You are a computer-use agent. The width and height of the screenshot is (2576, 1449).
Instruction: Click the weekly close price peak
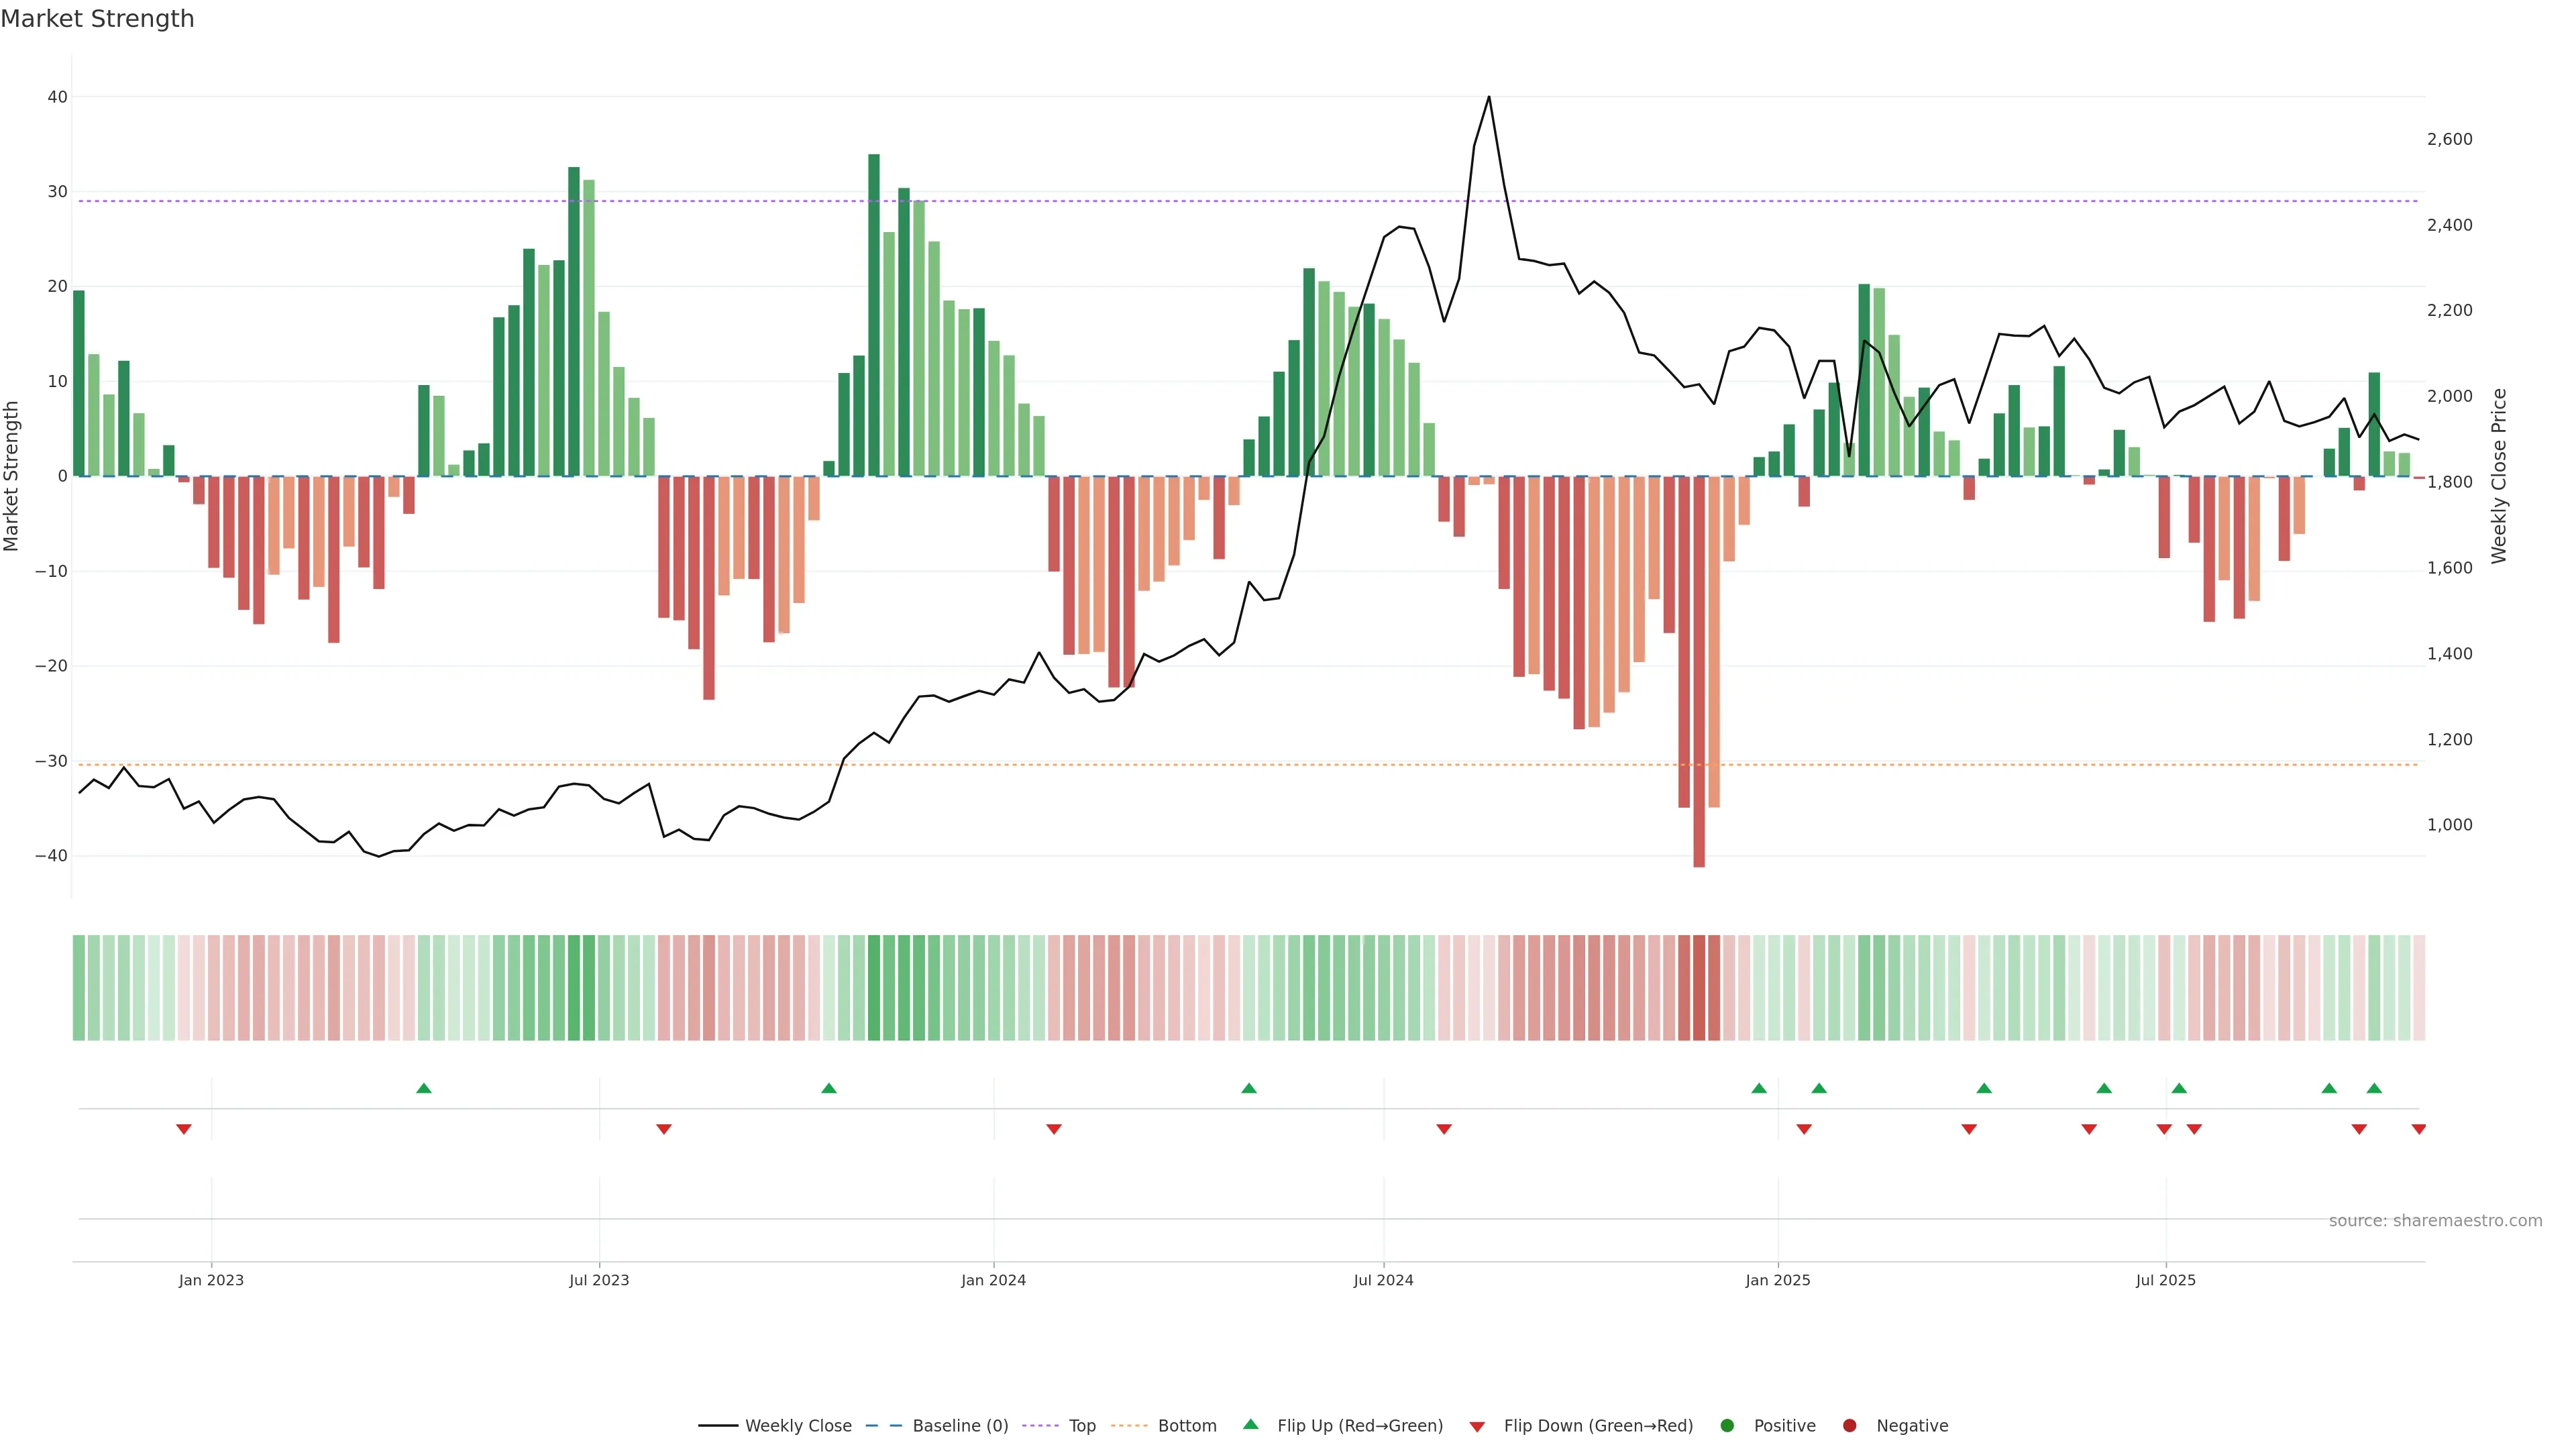1489,97
